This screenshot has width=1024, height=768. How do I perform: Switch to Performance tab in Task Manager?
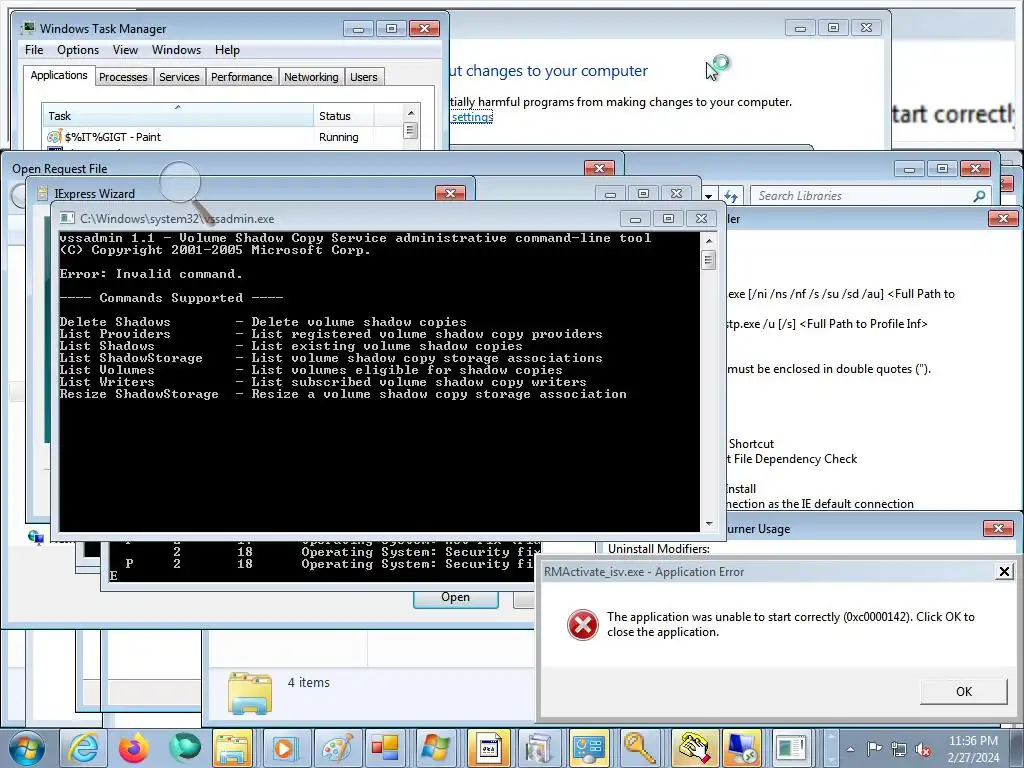pyautogui.click(x=242, y=77)
